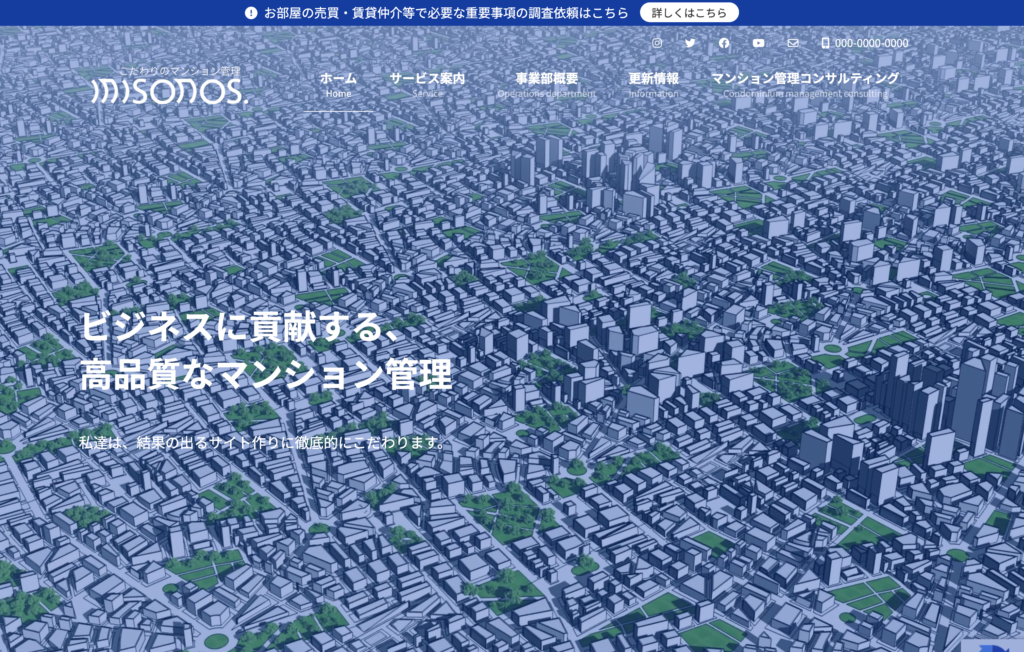Click the phone number 000-0000-0000
Image resolution: width=1024 pixels, height=652 pixels.
click(871, 43)
